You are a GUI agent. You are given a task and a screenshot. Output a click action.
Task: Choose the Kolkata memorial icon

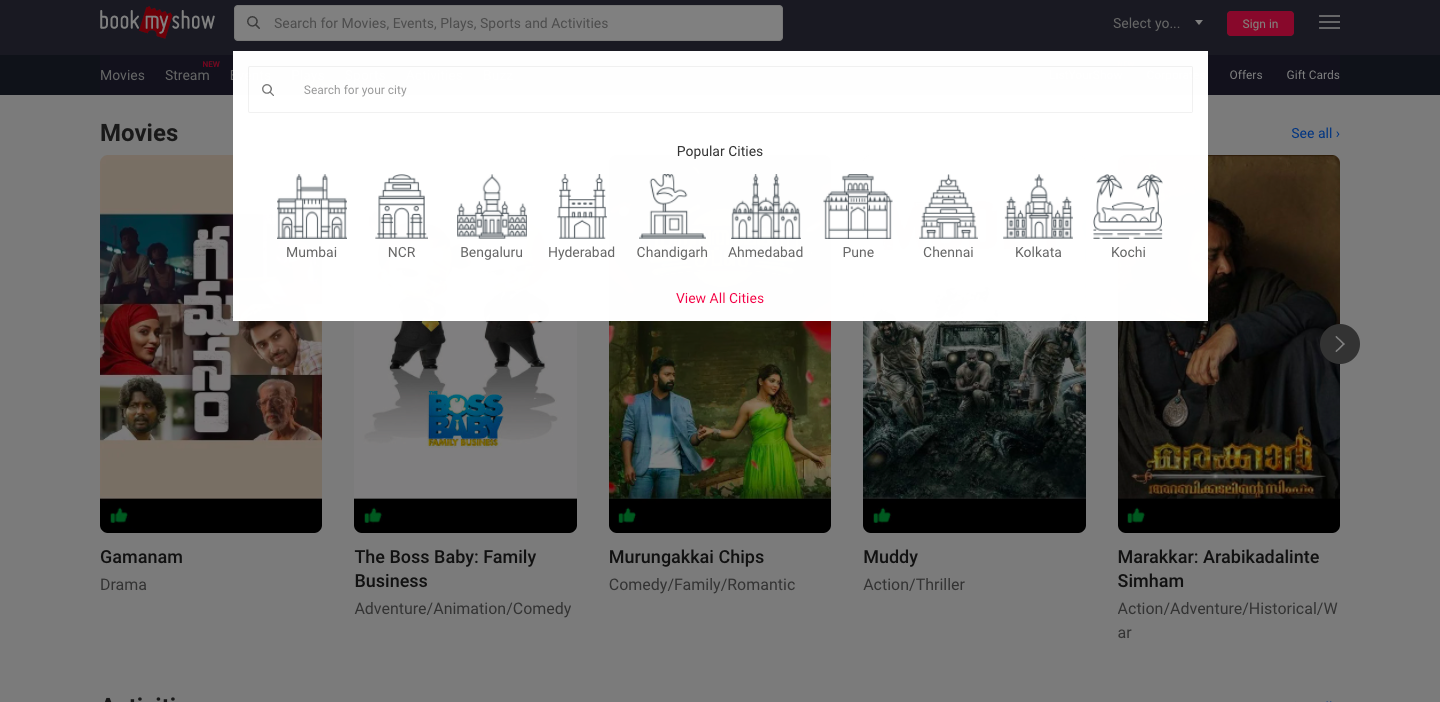tap(1038, 207)
